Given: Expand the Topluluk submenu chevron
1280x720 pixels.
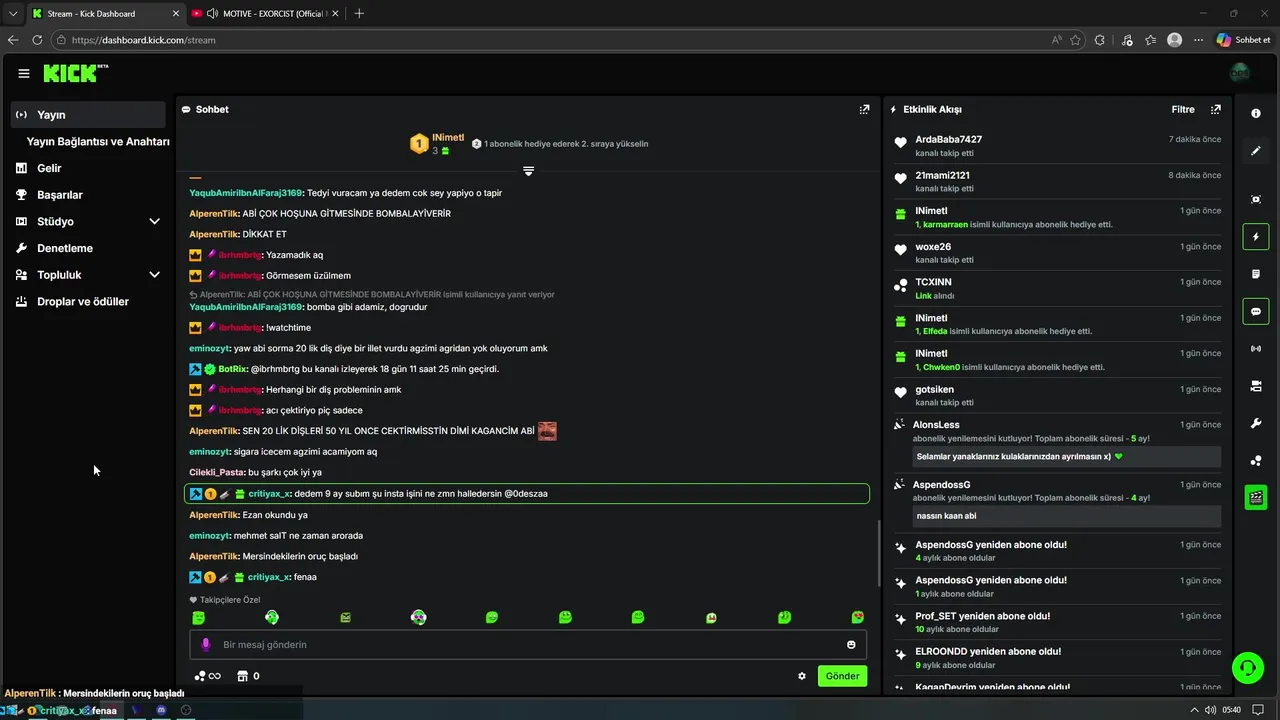Looking at the screenshot, I should tap(154, 274).
